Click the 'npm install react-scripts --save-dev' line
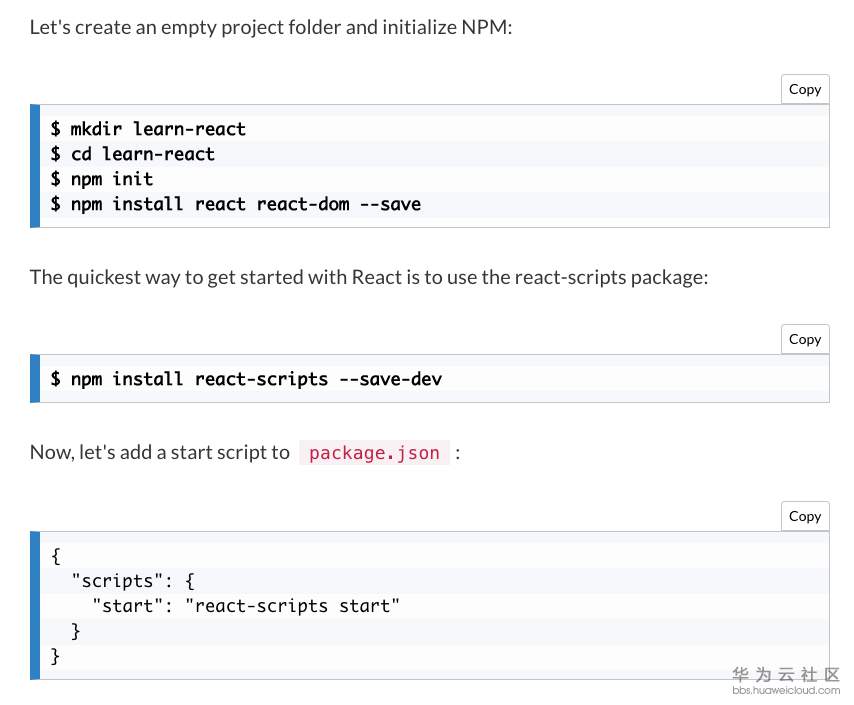Screen dimensions: 854x705 (x=246, y=379)
